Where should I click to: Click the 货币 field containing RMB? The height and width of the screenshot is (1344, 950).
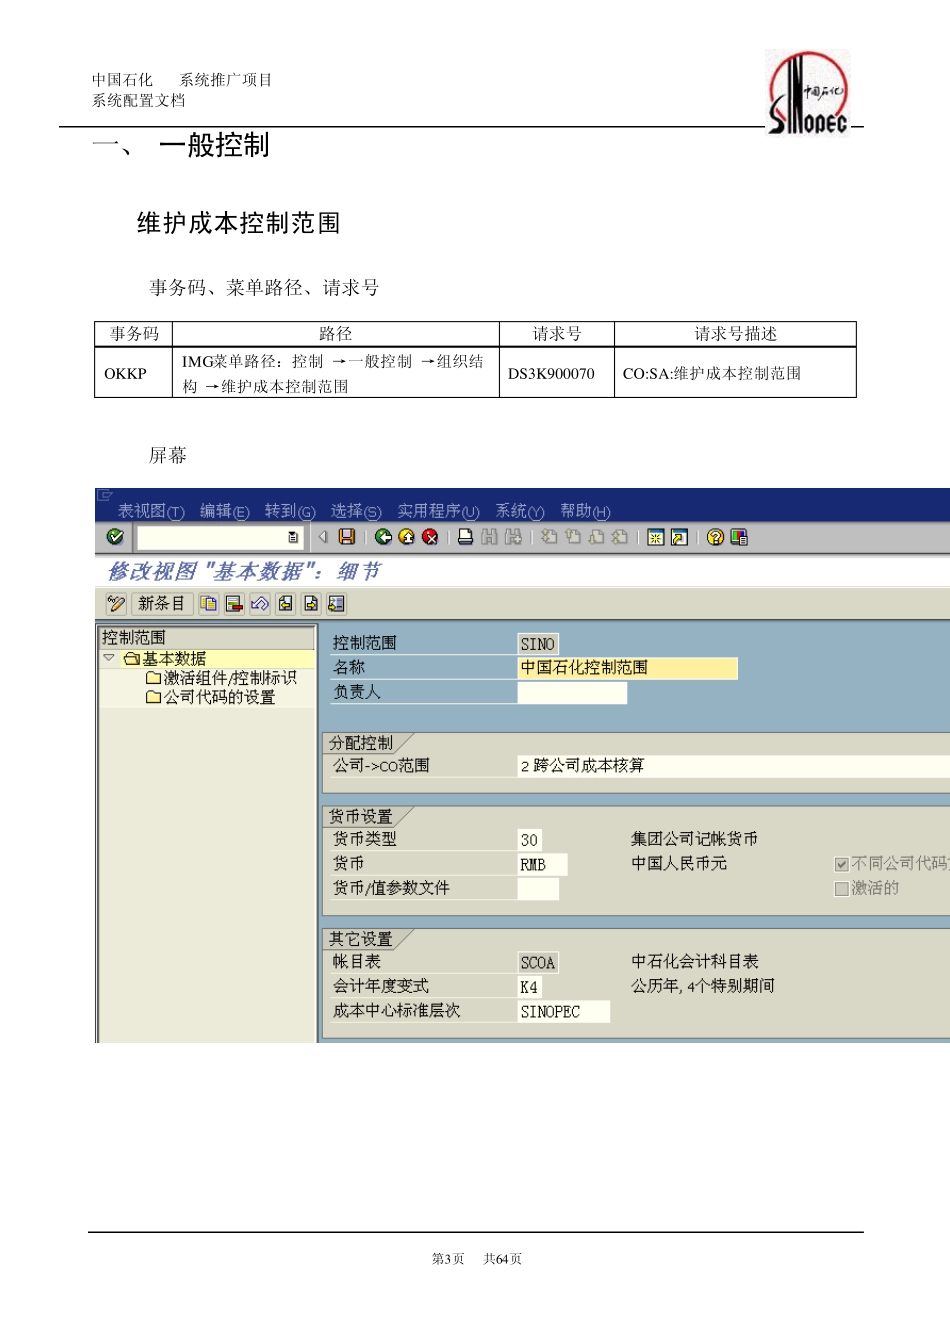pyautogui.click(x=542, y=864)
